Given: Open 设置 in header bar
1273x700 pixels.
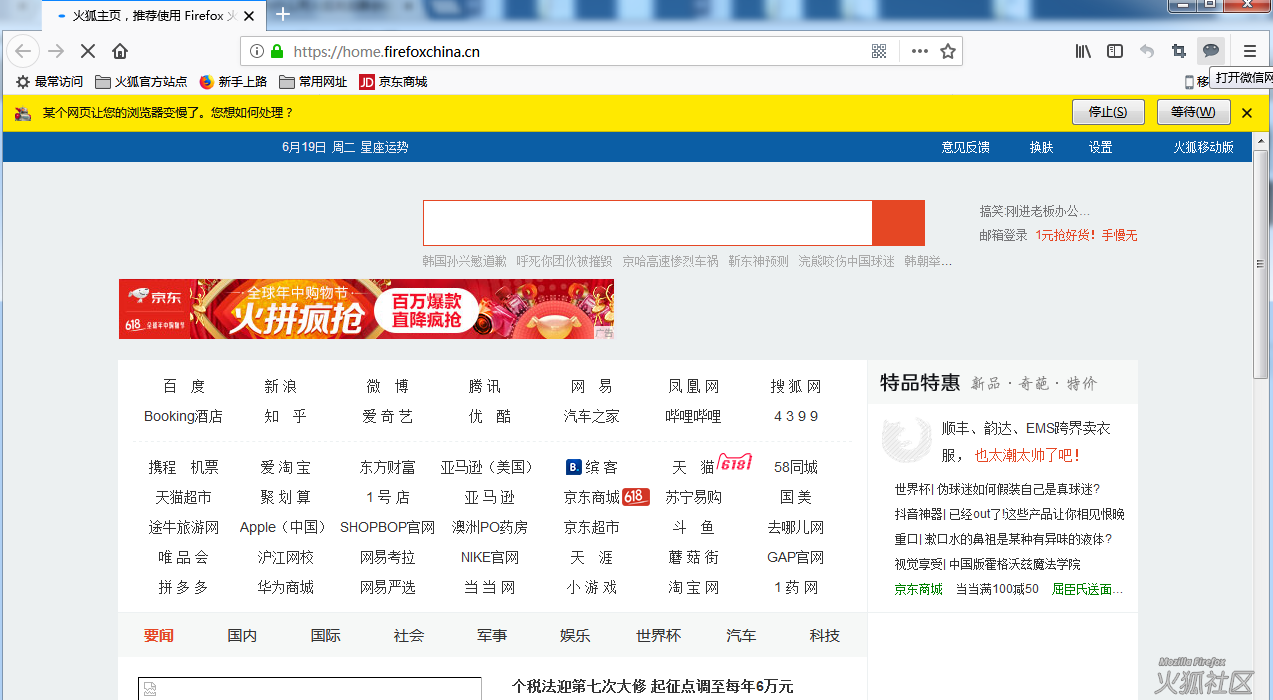Looking at the screenshot, I should (1100, 147).
